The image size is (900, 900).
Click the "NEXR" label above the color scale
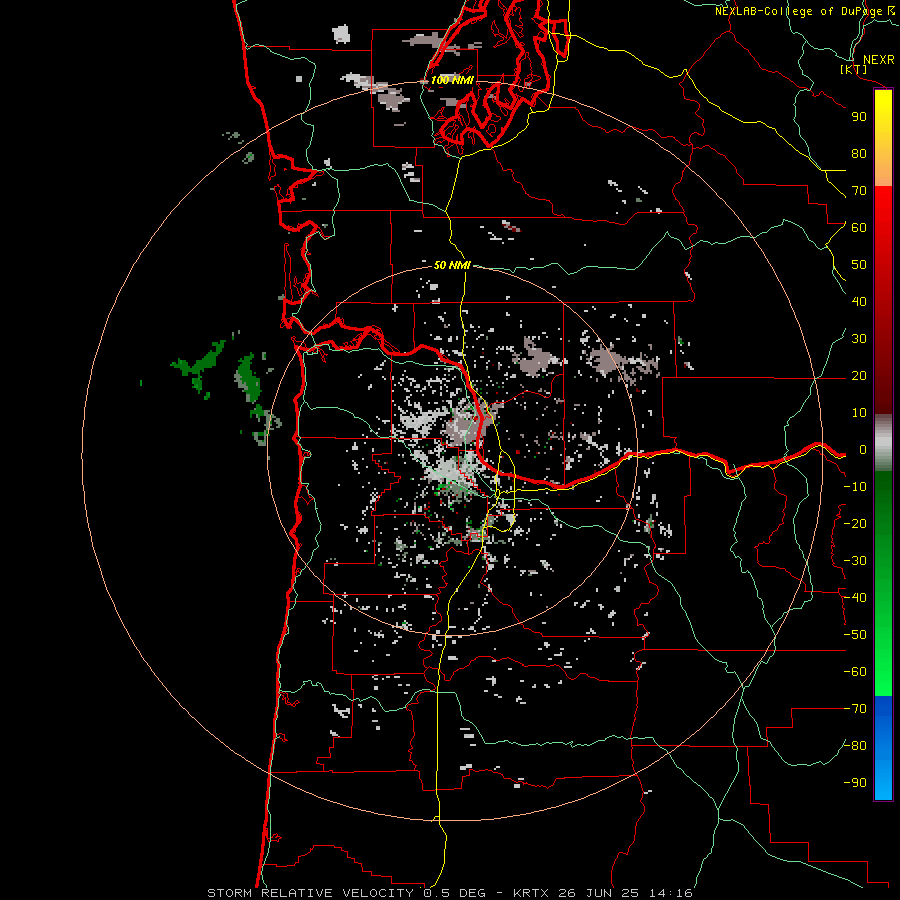878,60
